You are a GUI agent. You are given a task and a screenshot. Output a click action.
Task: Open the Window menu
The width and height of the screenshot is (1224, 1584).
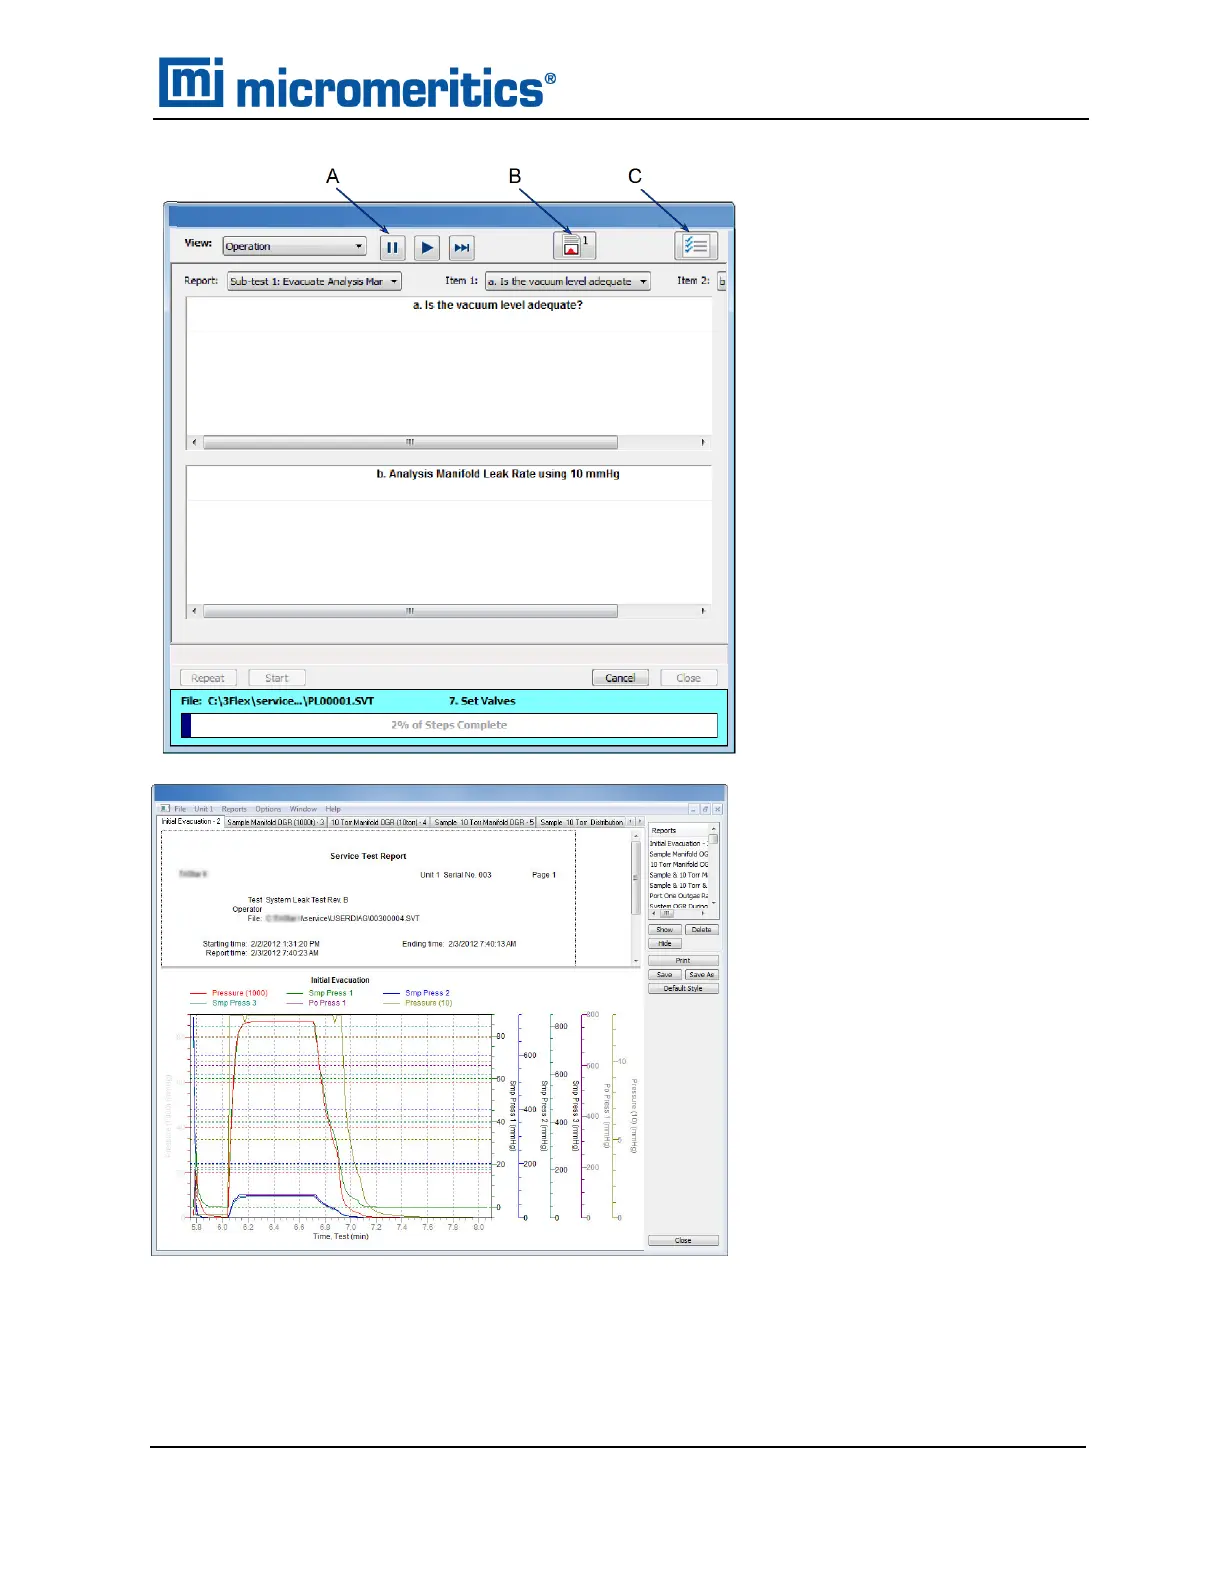303,809
